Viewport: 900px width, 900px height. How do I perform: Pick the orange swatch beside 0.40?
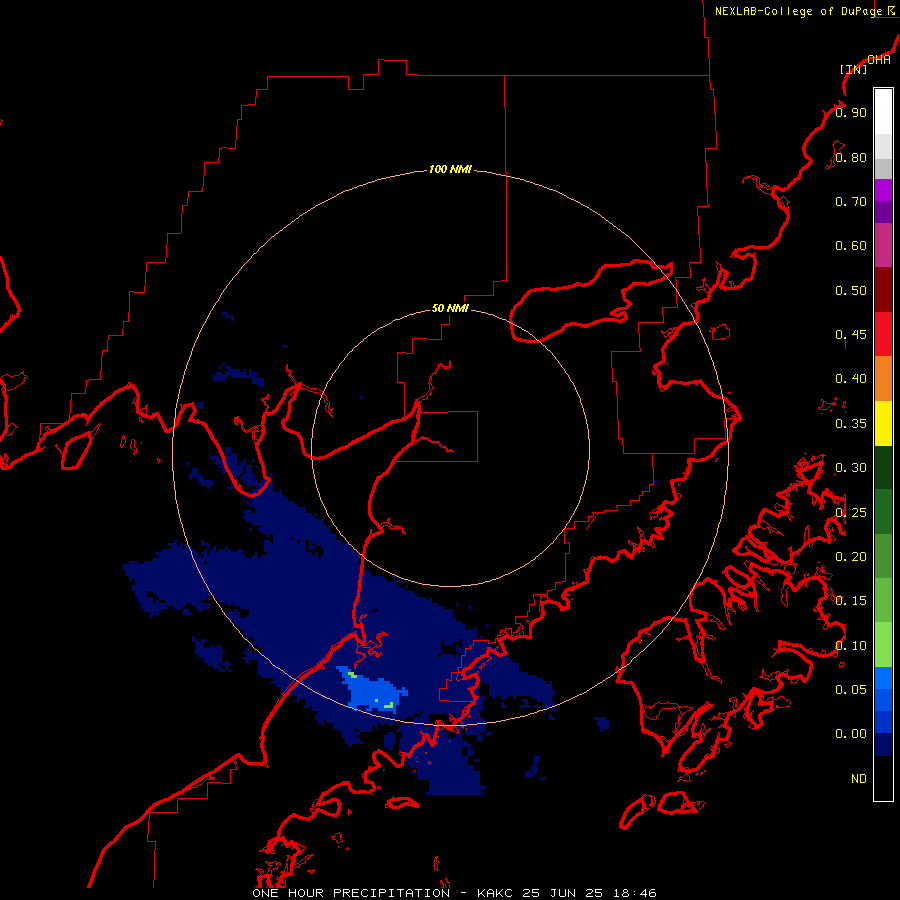[x=883, y=379]
